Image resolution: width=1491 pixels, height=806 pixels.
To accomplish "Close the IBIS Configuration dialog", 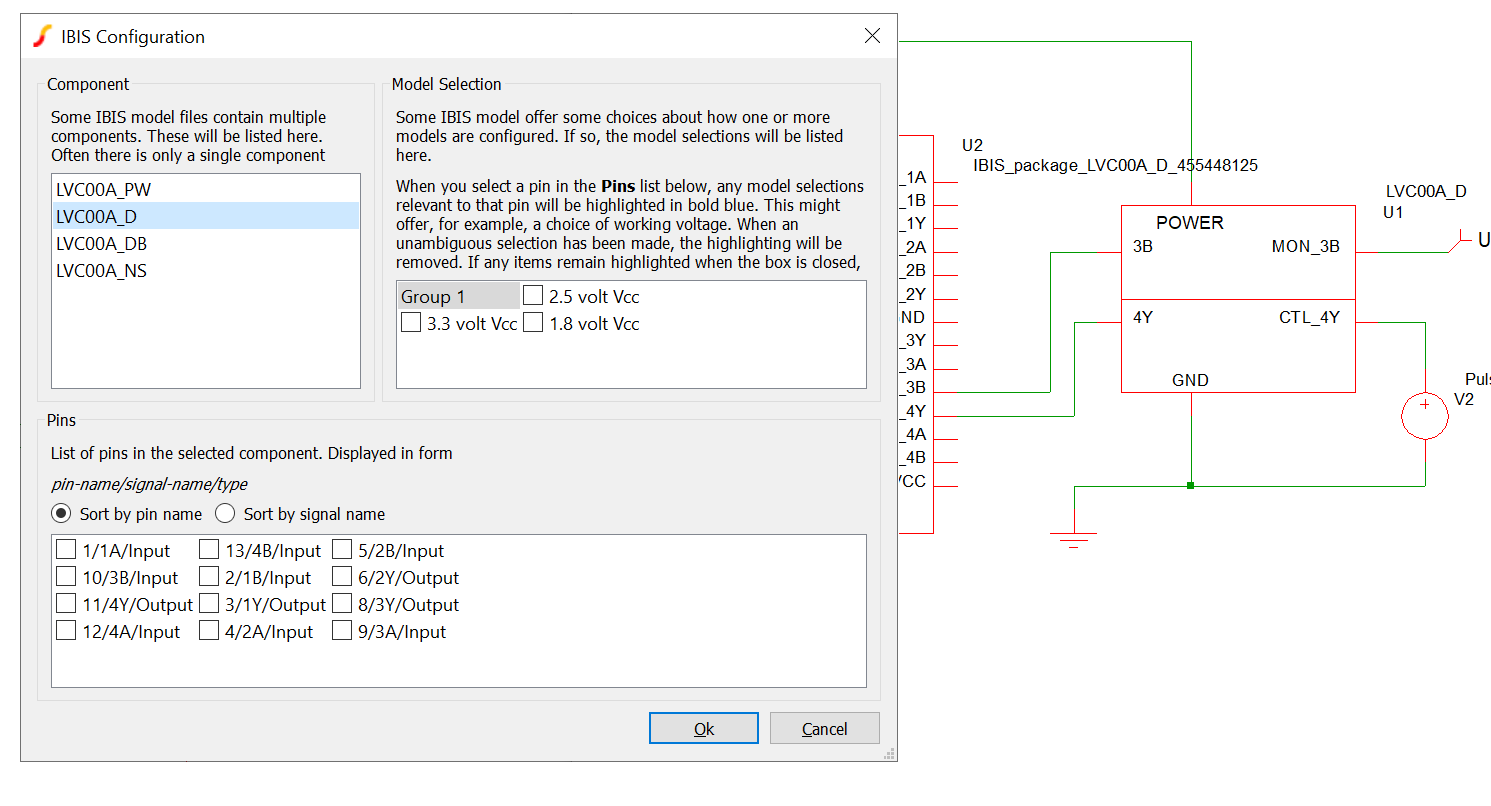I will point(872,36).
